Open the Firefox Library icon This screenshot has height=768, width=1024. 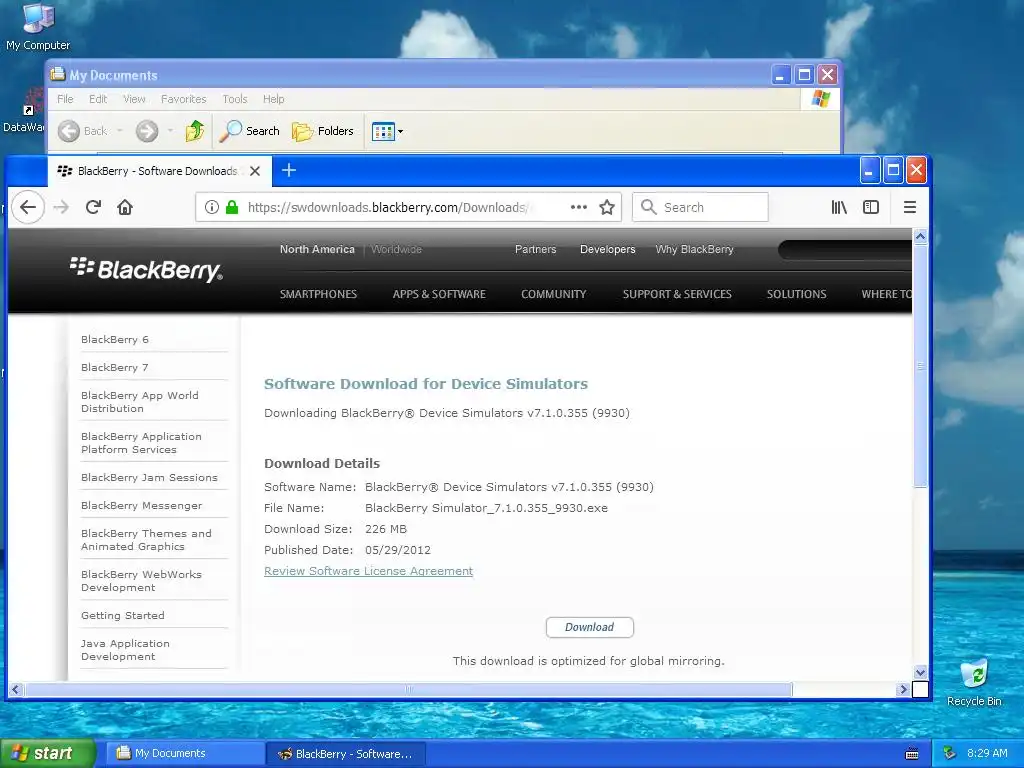click(839, 207)
